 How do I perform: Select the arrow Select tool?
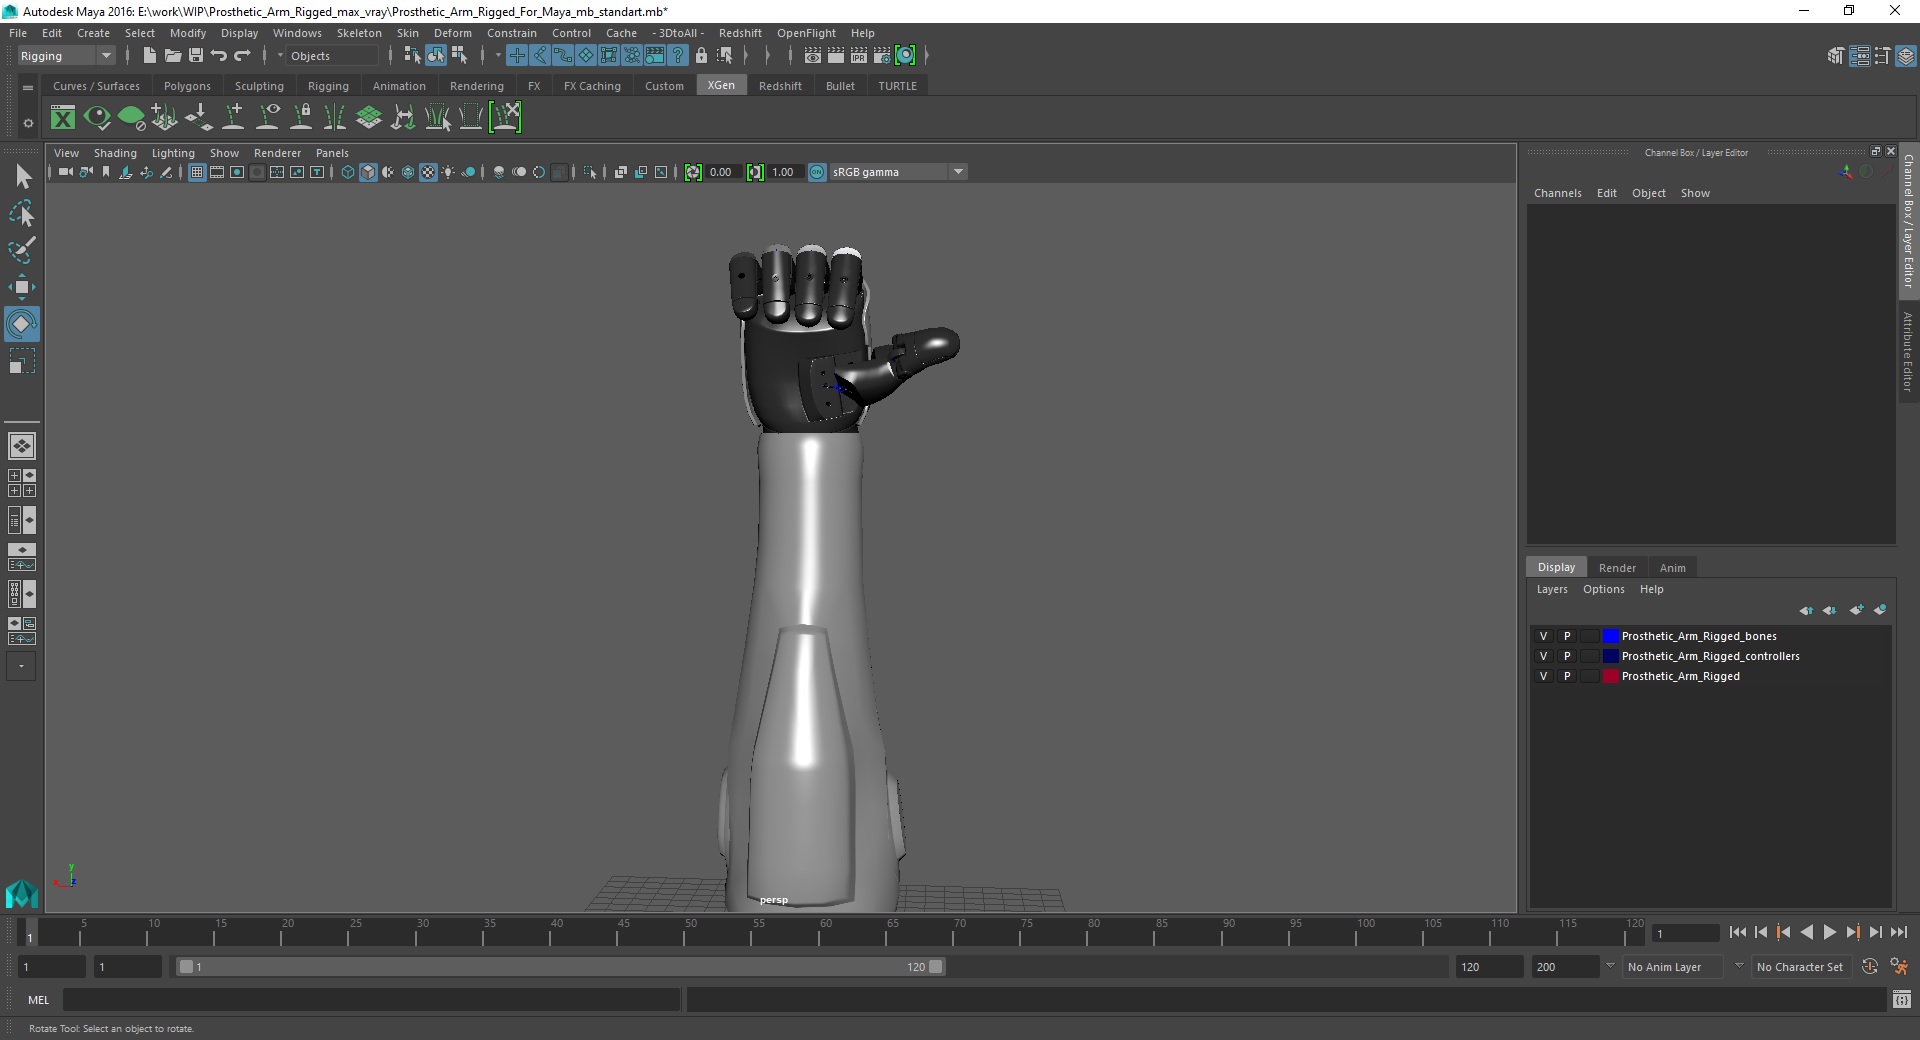[x=22, y=177]
